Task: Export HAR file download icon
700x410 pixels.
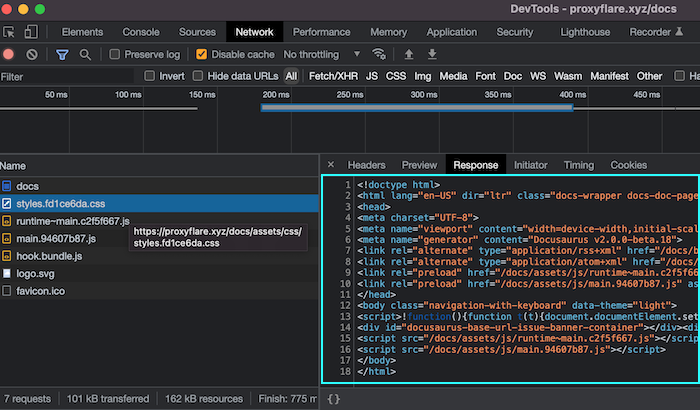Action: pos(432,54)
